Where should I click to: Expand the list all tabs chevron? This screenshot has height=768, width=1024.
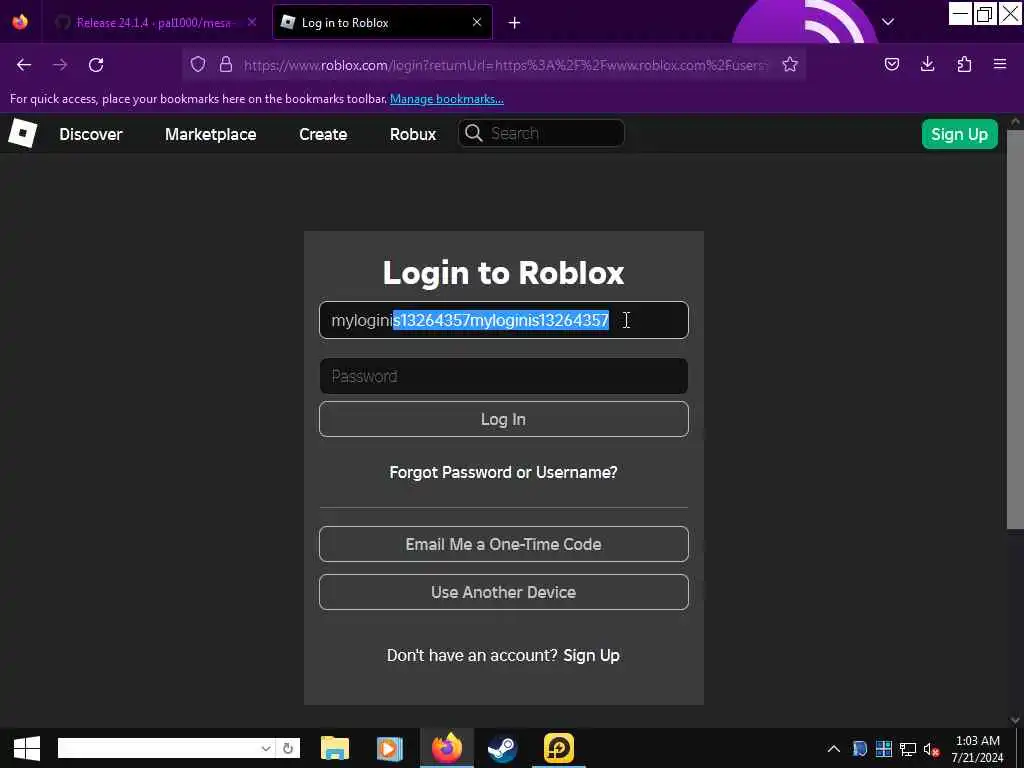888,22
